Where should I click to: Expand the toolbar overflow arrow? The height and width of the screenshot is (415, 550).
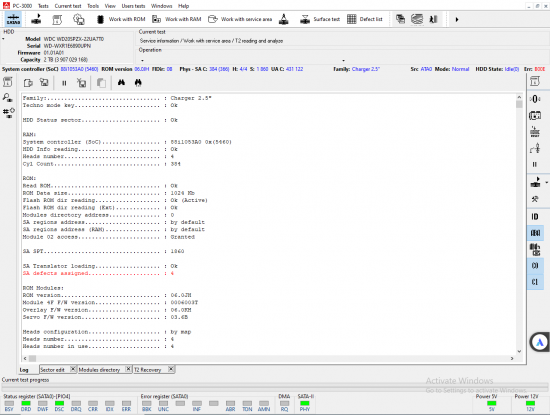click(457, 19)
